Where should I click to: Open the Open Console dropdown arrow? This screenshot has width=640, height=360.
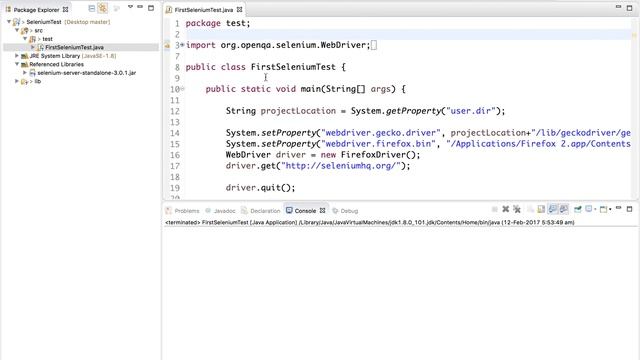pos(610,209)
